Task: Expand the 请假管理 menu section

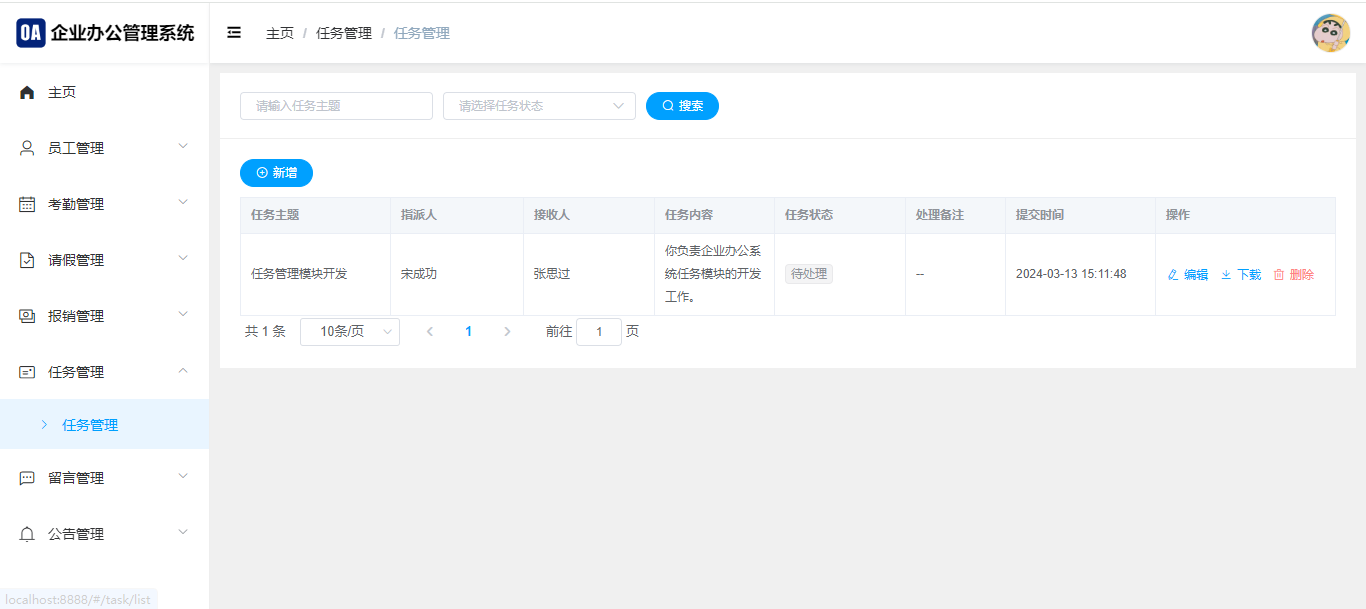Action: pos(104,260)
